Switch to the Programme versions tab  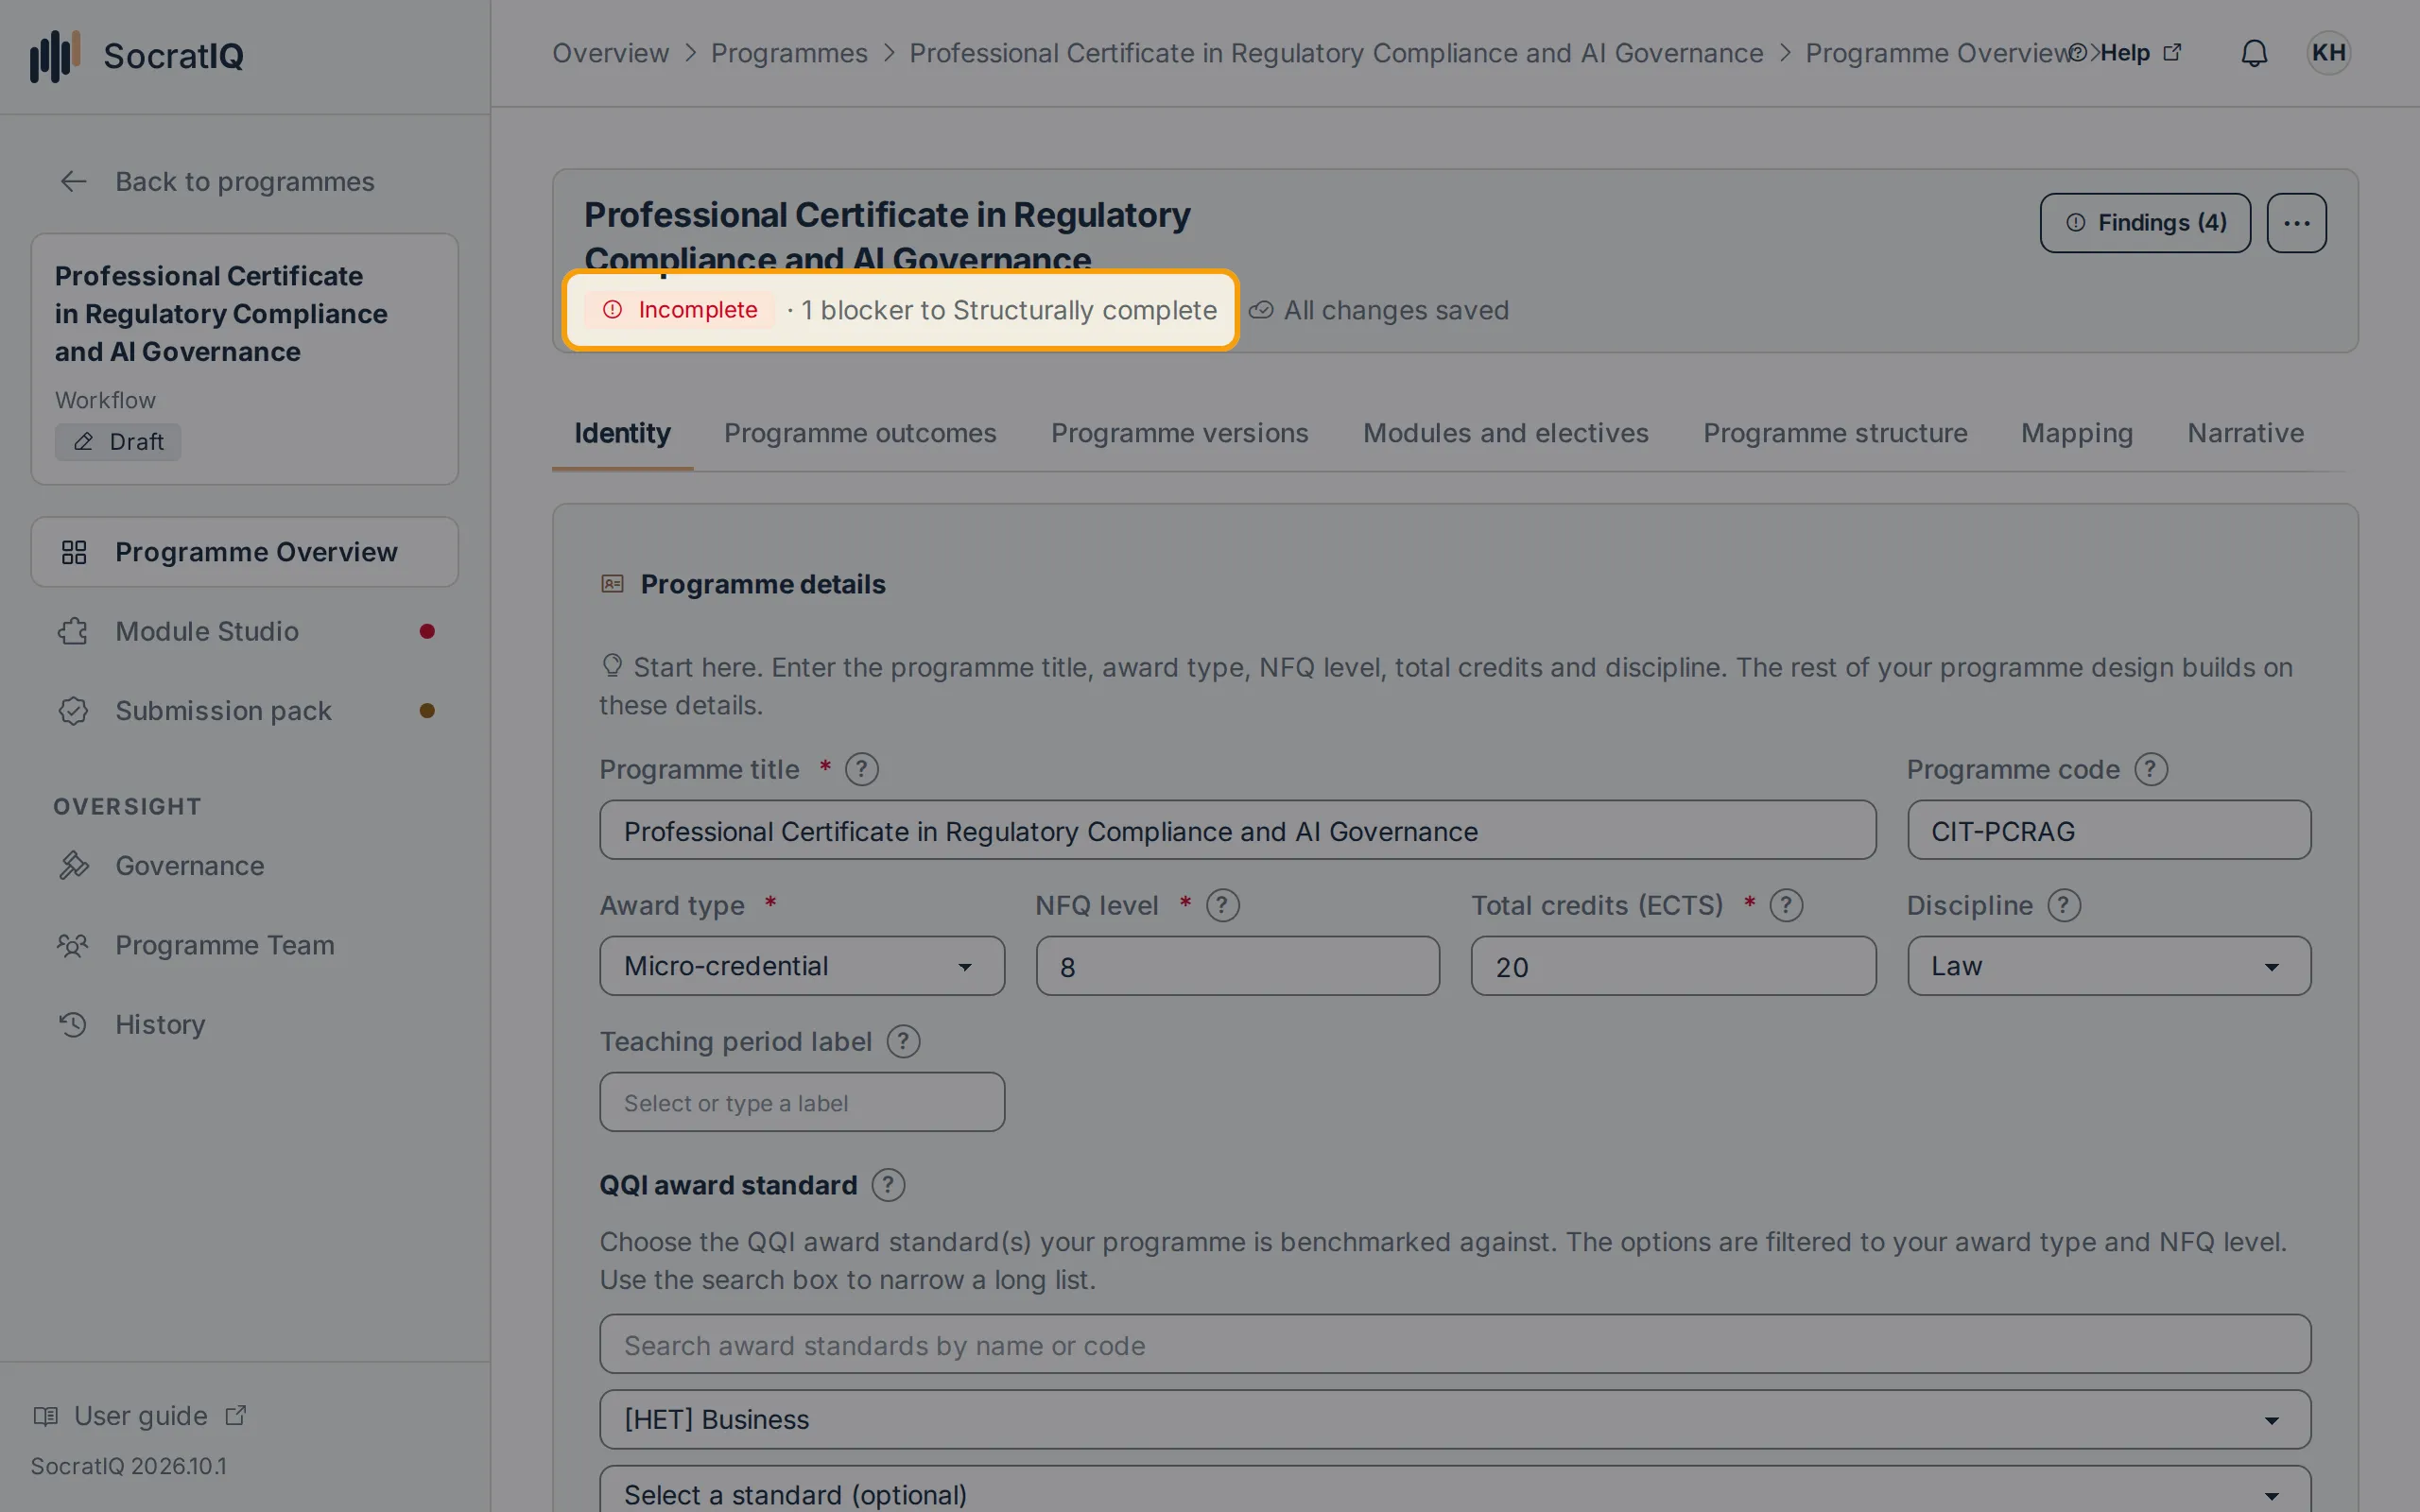pos(1179,433)
